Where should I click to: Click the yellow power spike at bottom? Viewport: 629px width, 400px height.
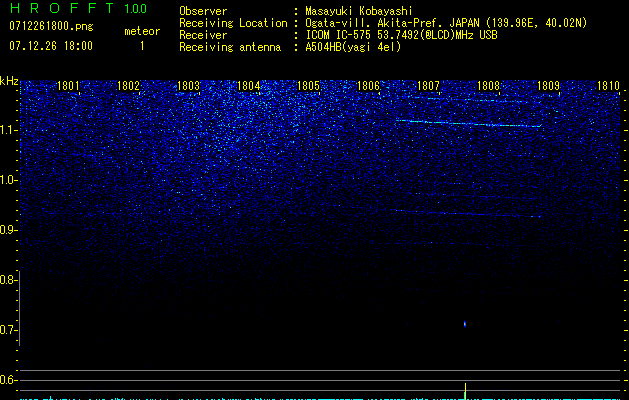465,391
